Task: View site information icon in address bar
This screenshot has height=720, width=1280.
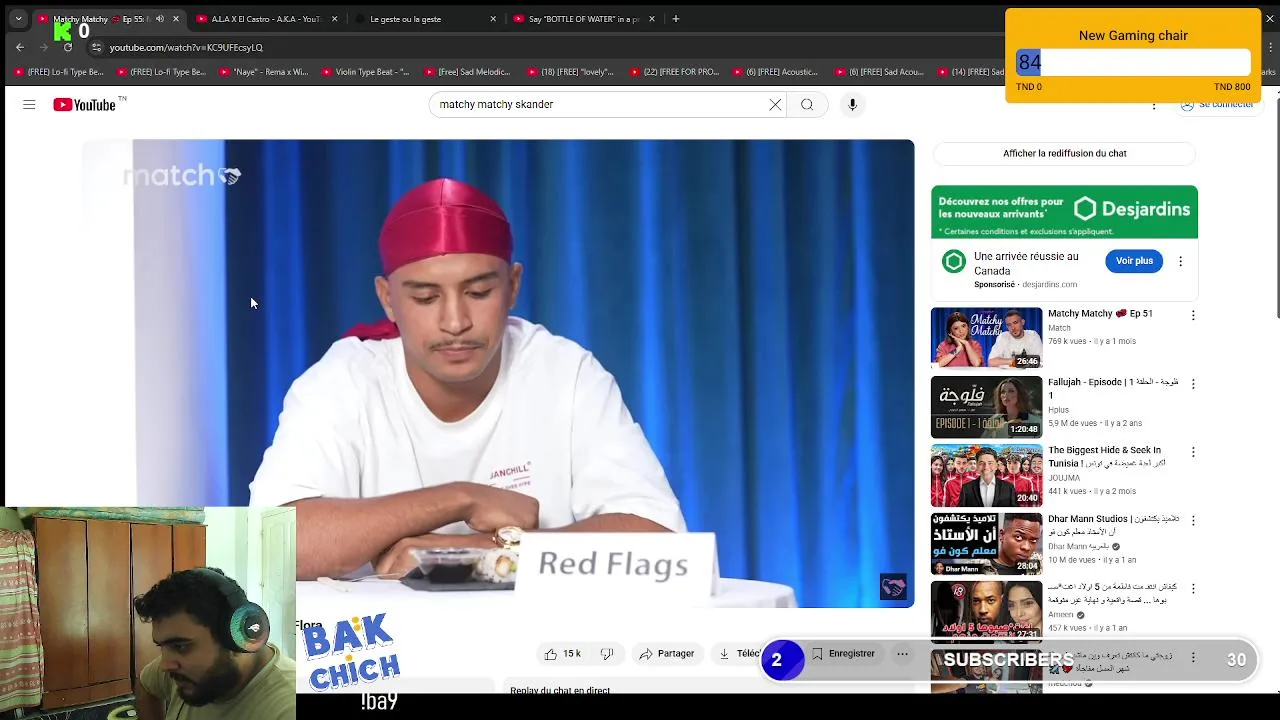Action: tap(96, 47)
